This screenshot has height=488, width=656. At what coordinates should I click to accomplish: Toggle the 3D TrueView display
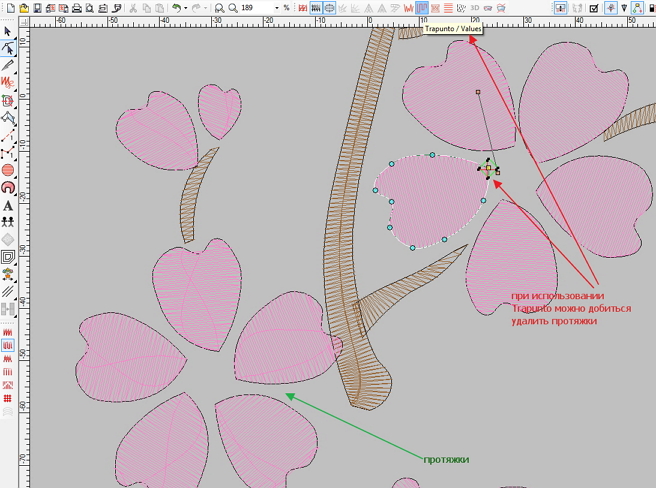(x=475, y=8)
